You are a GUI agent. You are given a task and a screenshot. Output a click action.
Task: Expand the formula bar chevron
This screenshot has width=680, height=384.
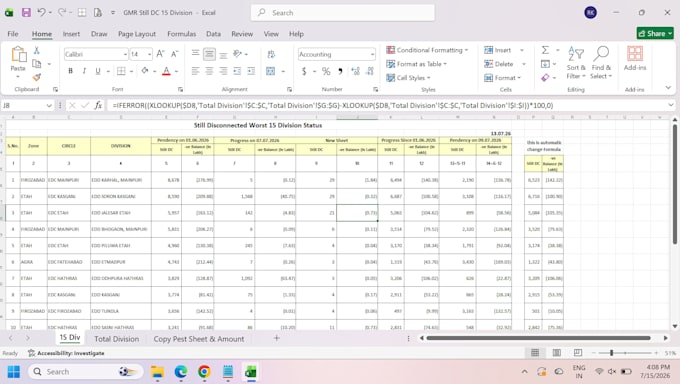(x=671, y=105)
